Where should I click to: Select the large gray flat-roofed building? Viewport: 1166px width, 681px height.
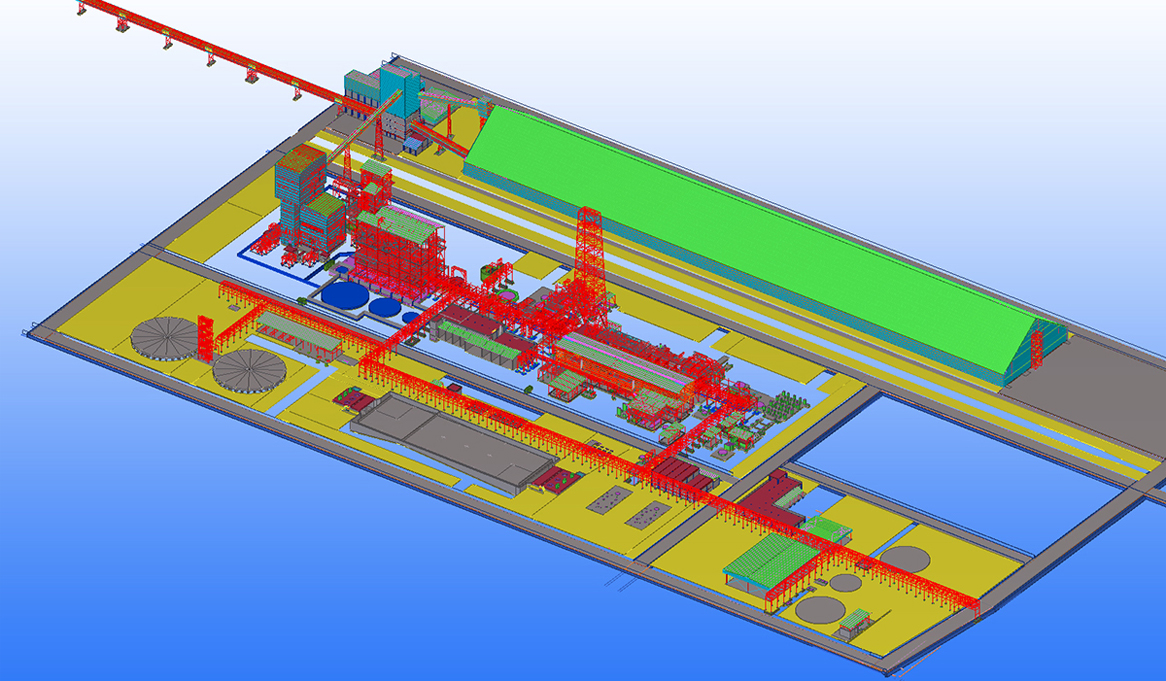pyautogui.click(x=450, y=438)
